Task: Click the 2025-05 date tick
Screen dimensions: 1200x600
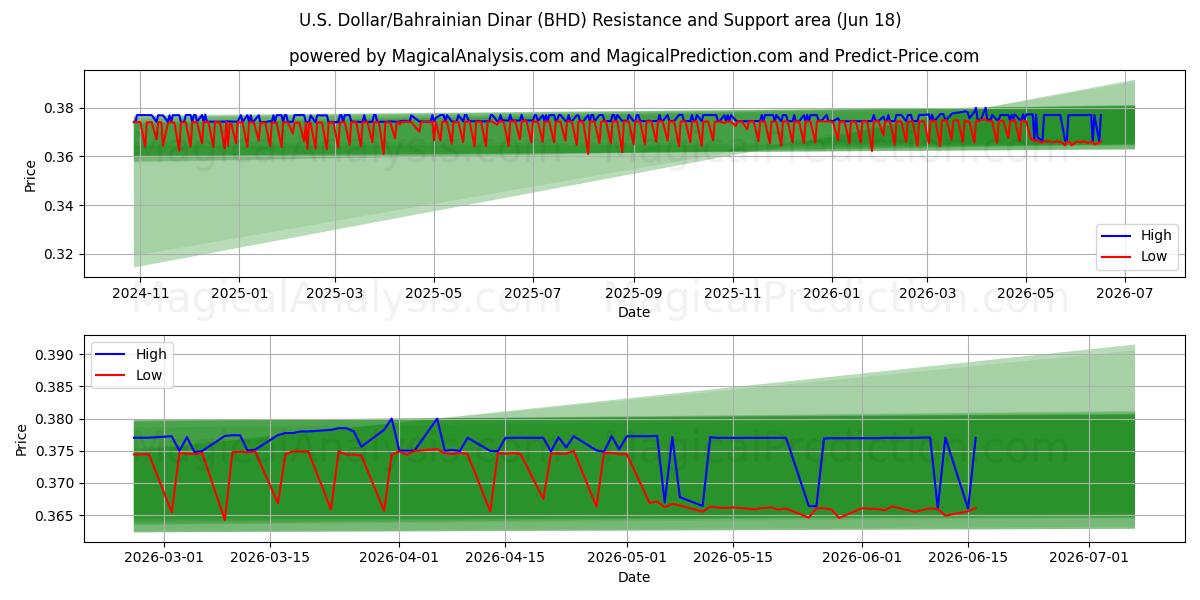Action: click(434, 293)
